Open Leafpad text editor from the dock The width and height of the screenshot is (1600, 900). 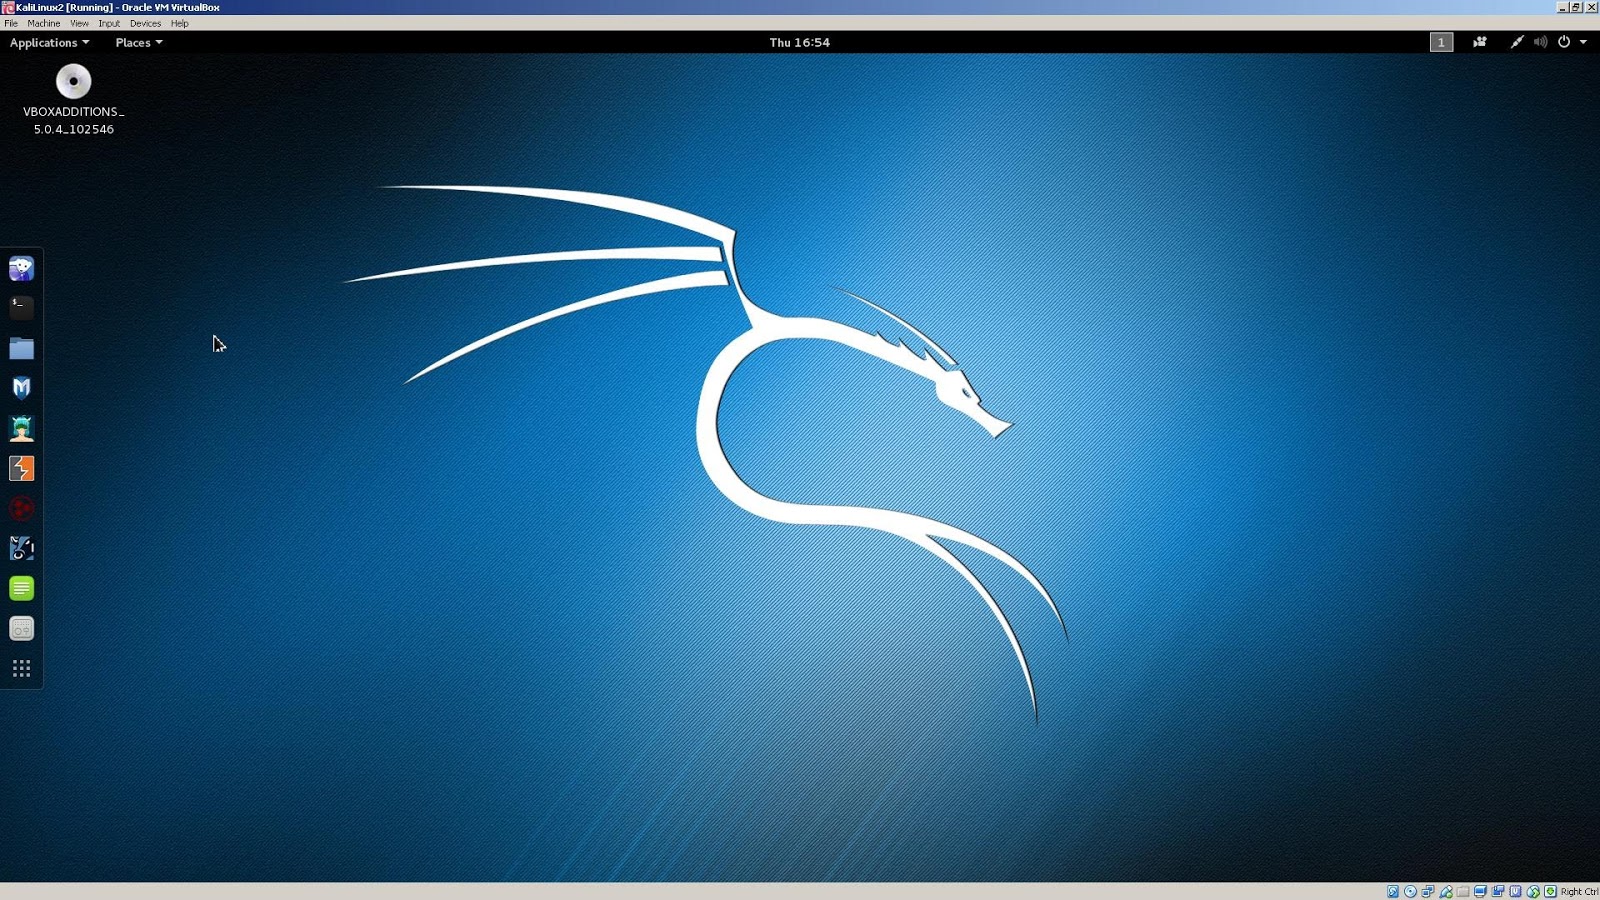[21, 588]
